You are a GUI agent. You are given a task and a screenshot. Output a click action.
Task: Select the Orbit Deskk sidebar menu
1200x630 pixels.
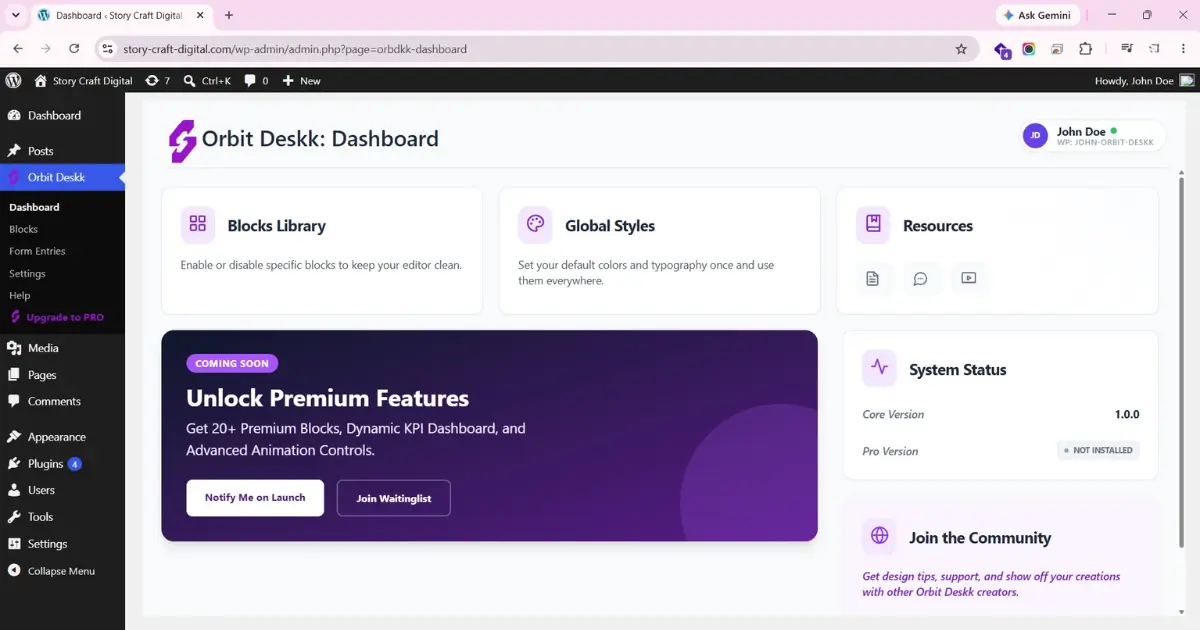(62, 177)
